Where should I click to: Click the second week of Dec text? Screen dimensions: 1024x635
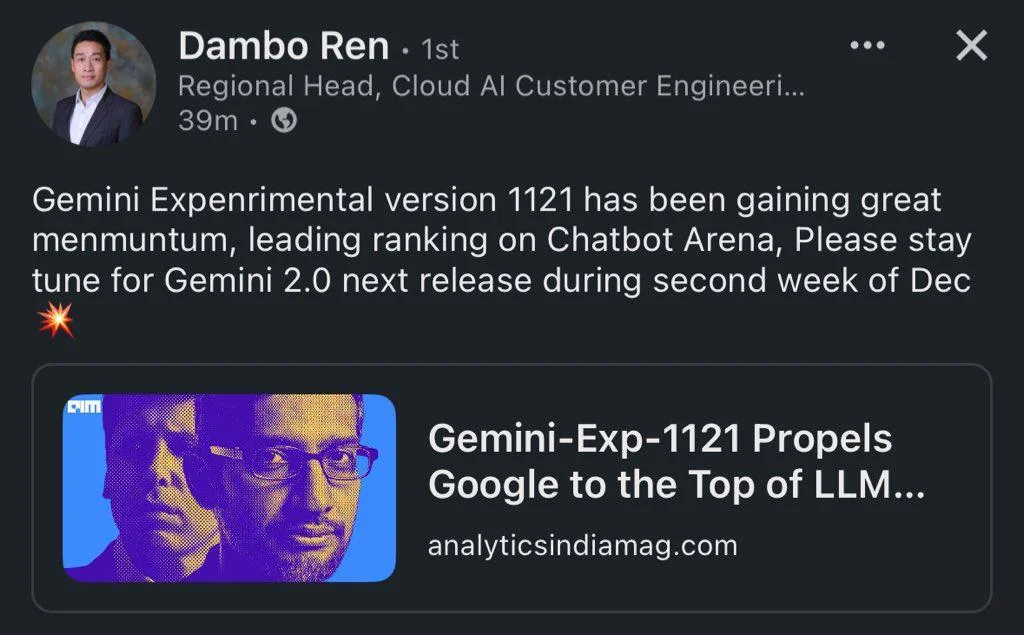[x=812, y=281]
